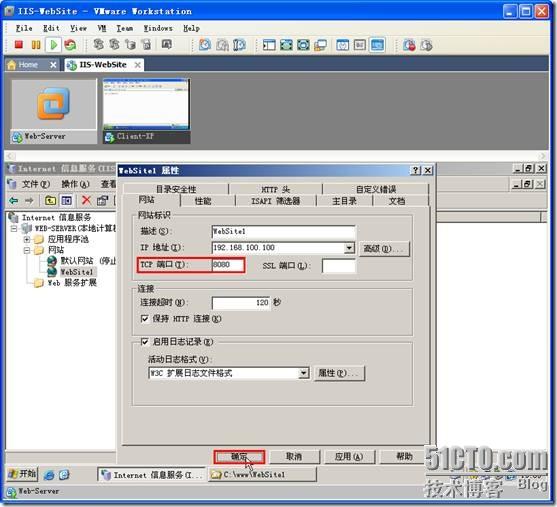557x507 pixels.
Task: Click IIS manager up one level icon
Action: [x=50, y=200]
